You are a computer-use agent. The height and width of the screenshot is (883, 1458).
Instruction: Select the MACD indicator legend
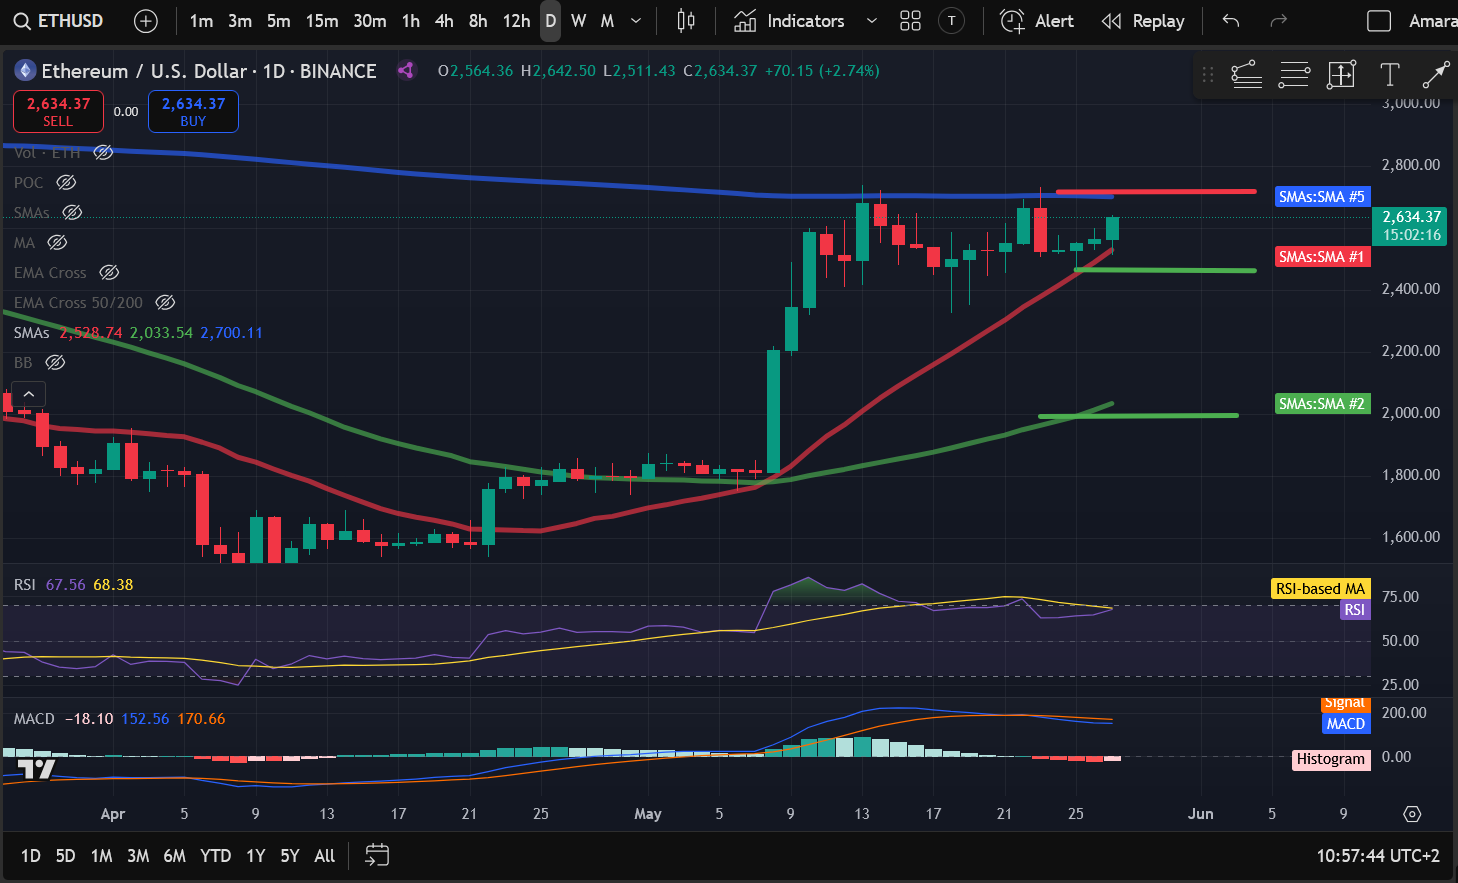(x=119, y=718)
